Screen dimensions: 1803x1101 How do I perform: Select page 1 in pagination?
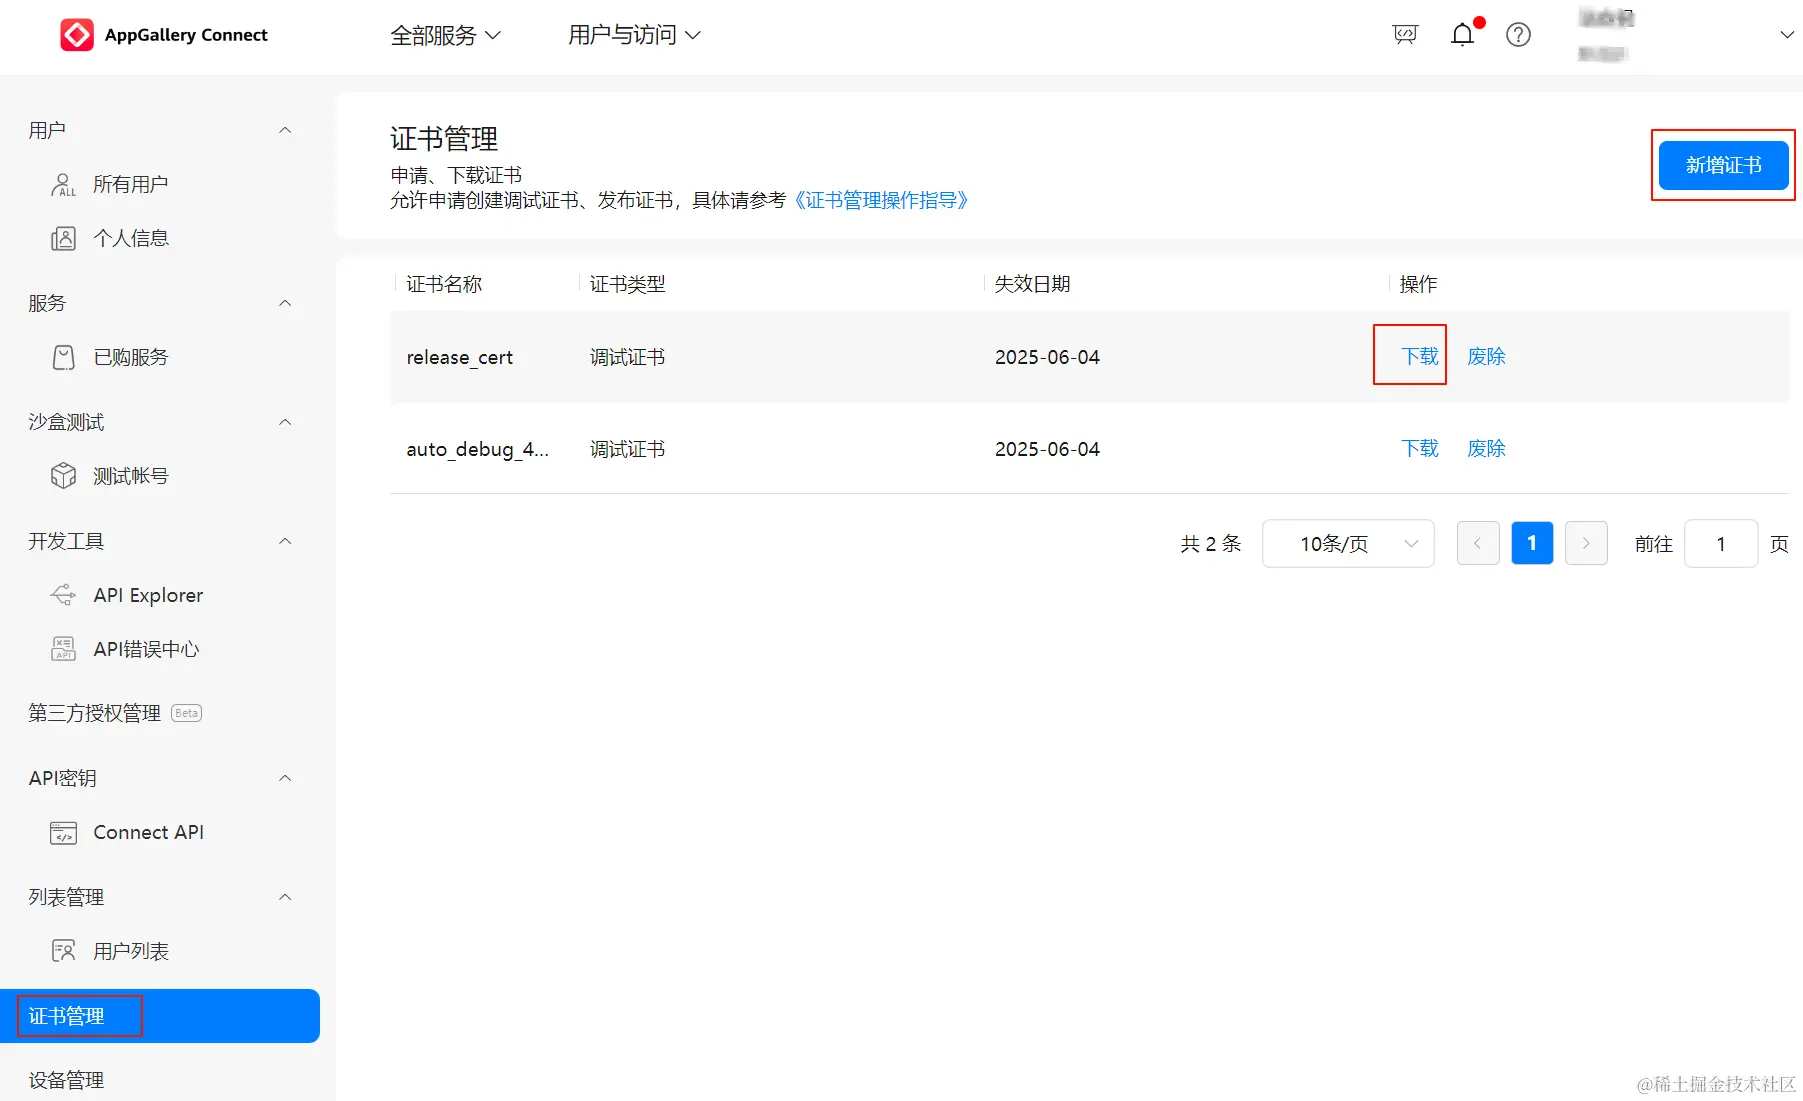pyautogui.click(x=1532, y=544)
